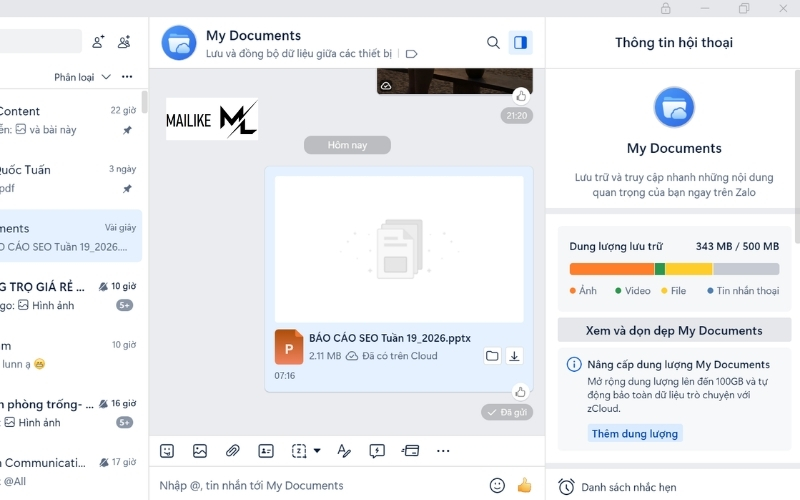Click the pin icon on Quốc Tuấn conversation
Viewport: 800px width, 500px height.
click(127, 189)
